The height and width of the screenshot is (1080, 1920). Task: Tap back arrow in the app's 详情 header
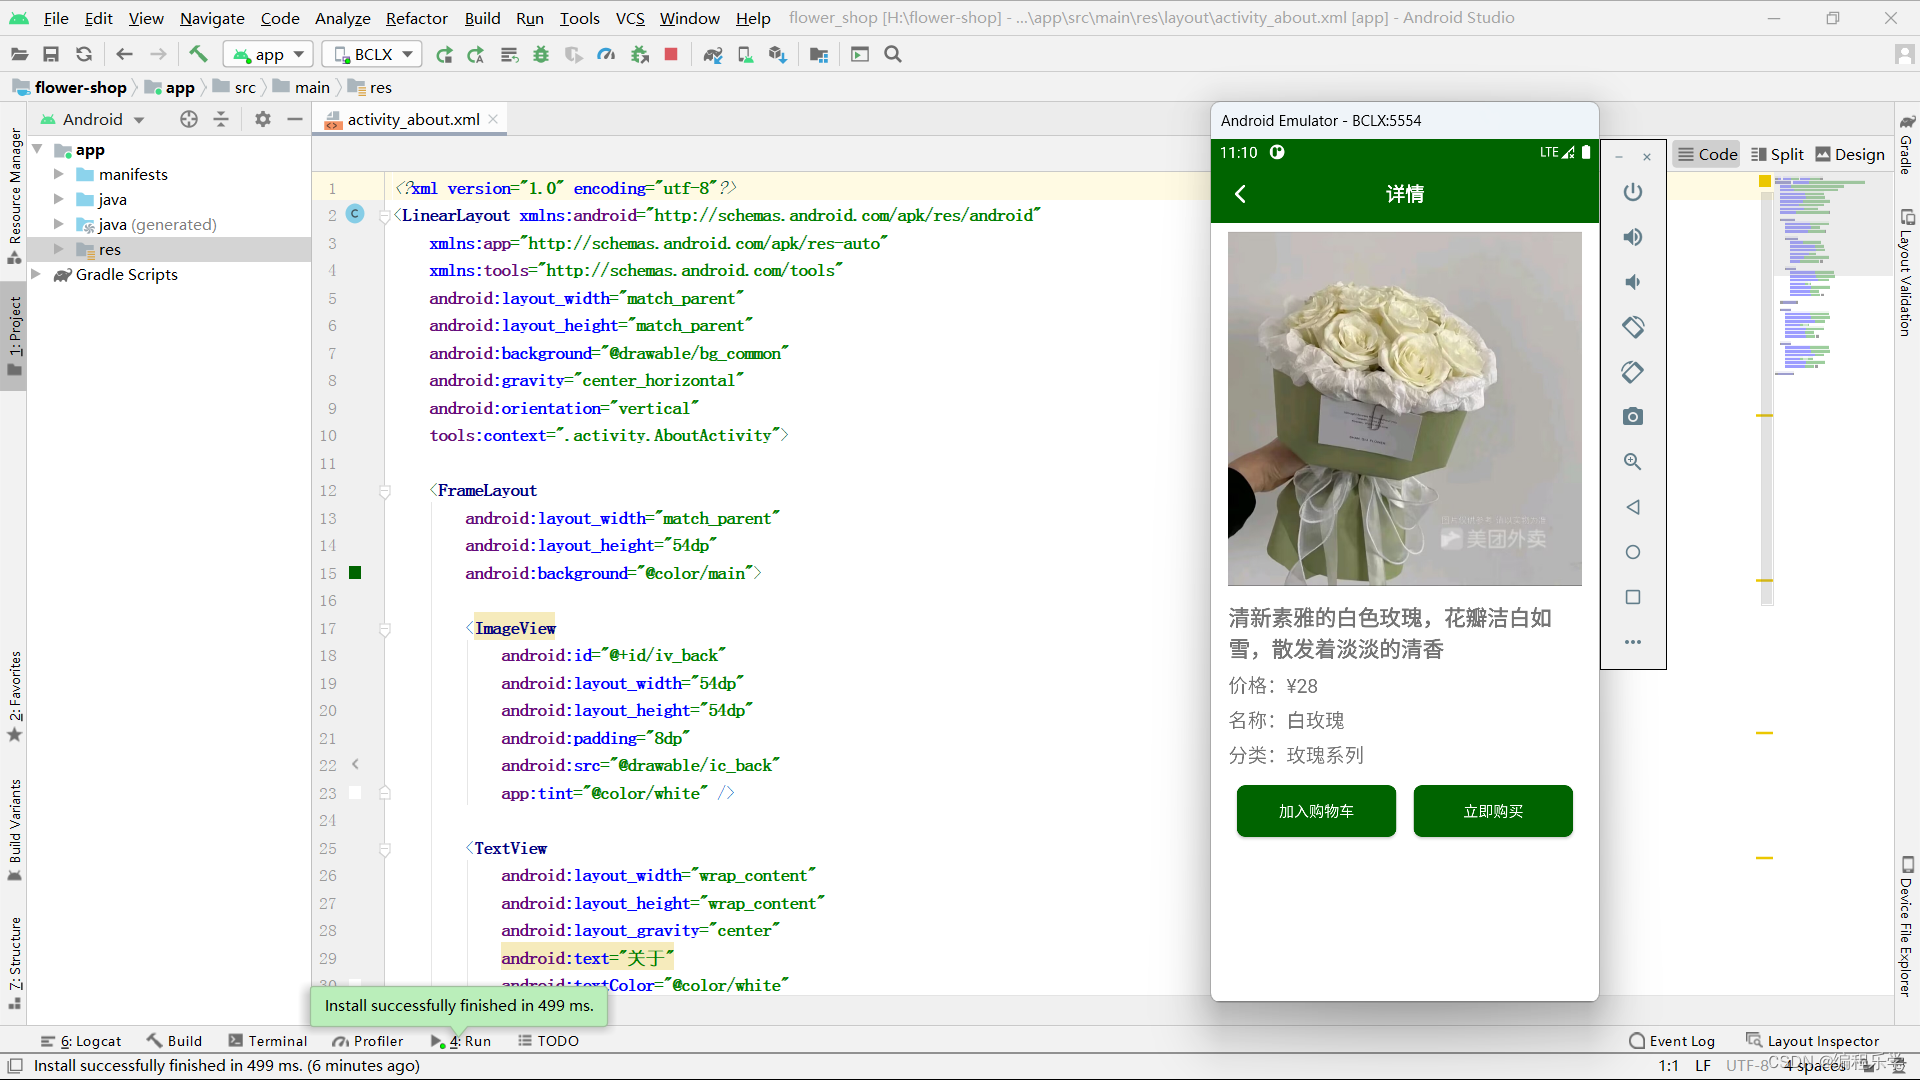(x=1240, y=194)
